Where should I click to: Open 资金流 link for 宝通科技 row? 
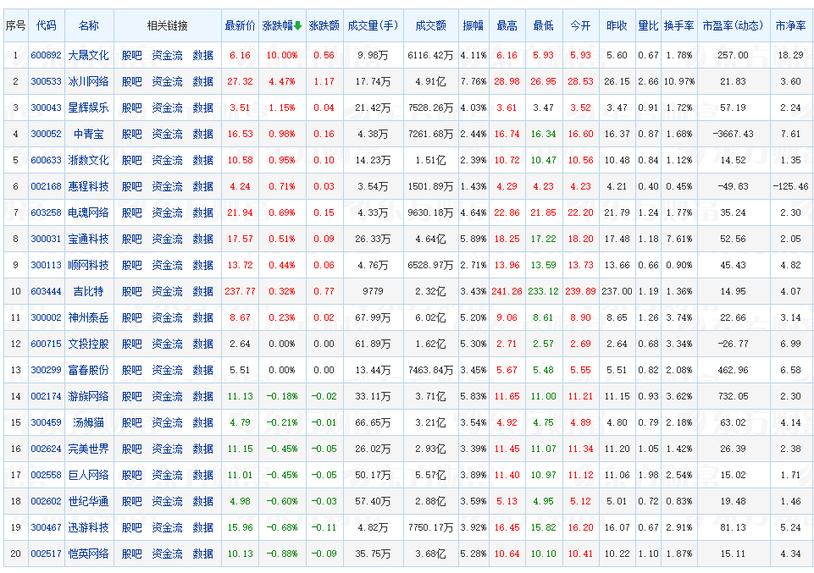[x=167, y=239]
